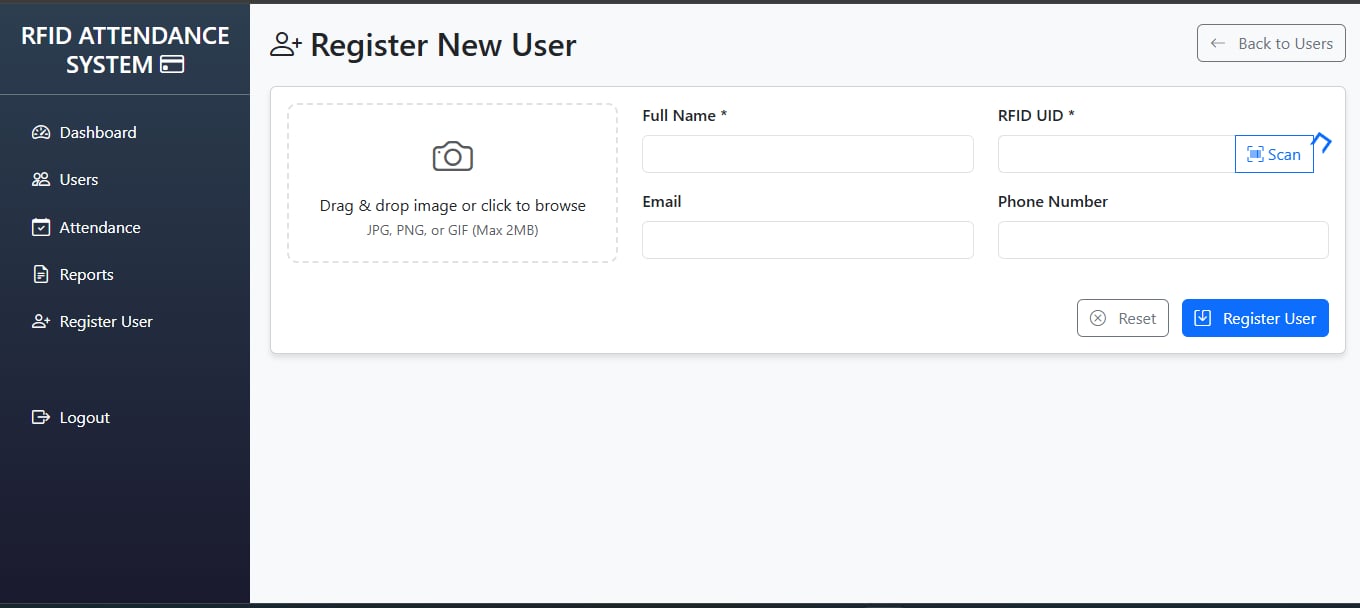Go back via Back to Users
The width and height of the screenshot is (1360, 608).
tap(1271, 43)
